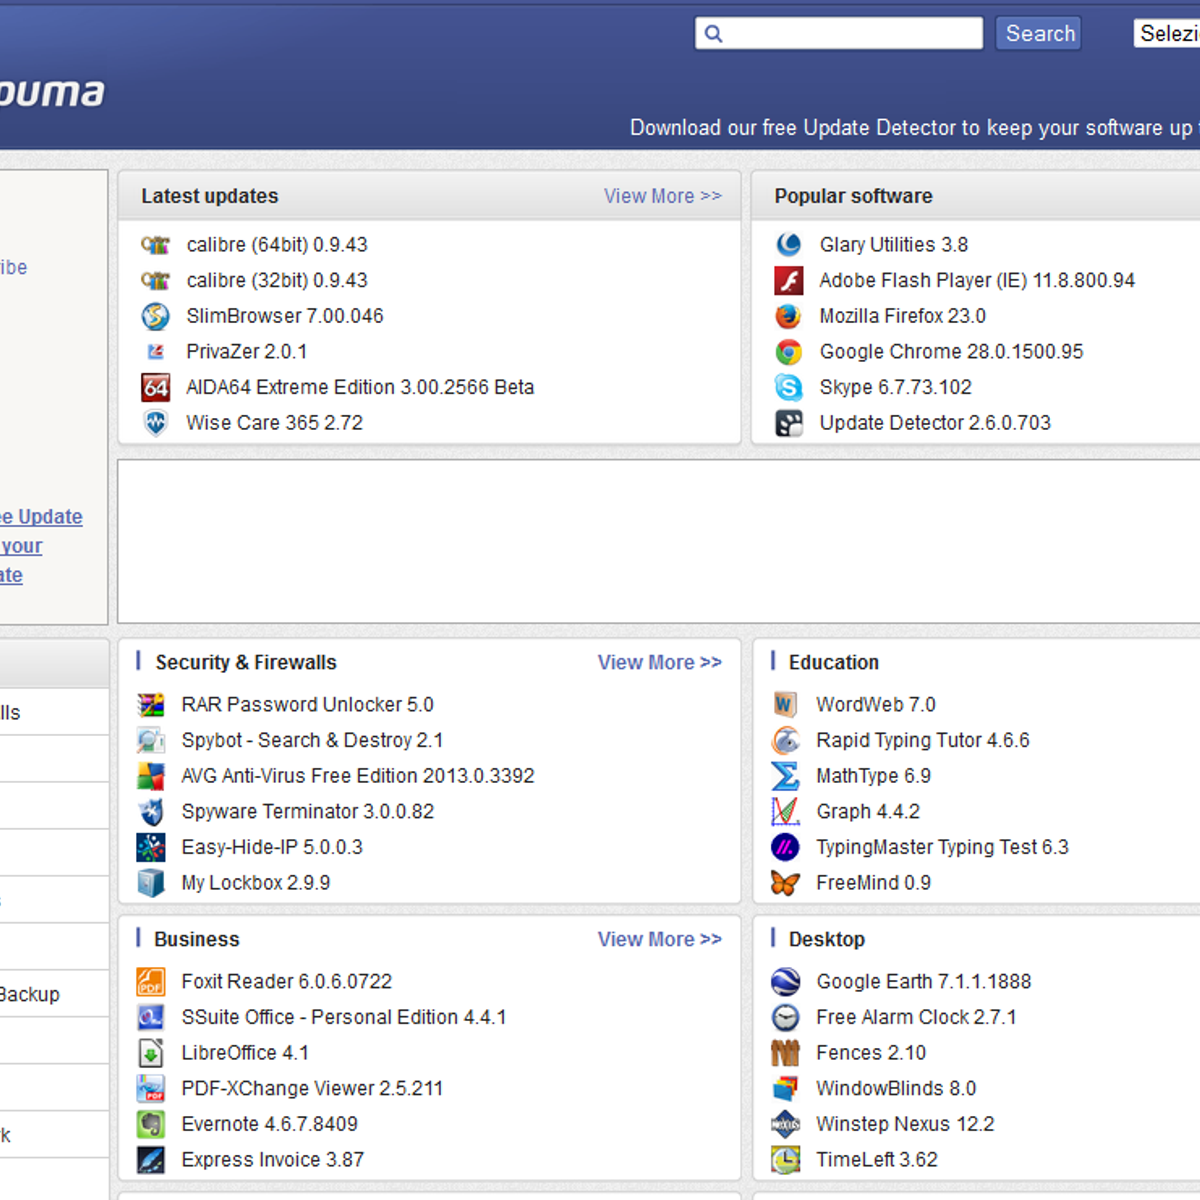Click the Update Detector icon
This screenshot has height=1200, width=1200.
[x=788, y=423]
